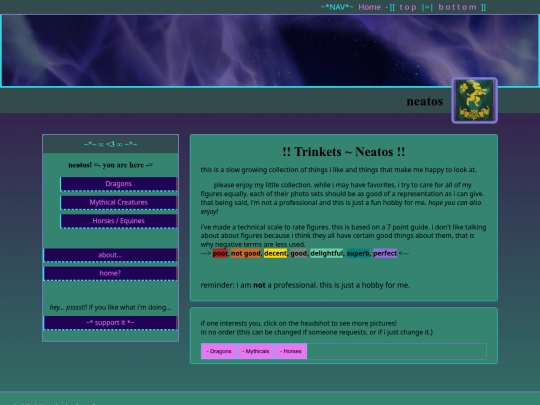540x405 pixels.
Task: Click the teal 'superb' rating label
Action: click(358, 253)
